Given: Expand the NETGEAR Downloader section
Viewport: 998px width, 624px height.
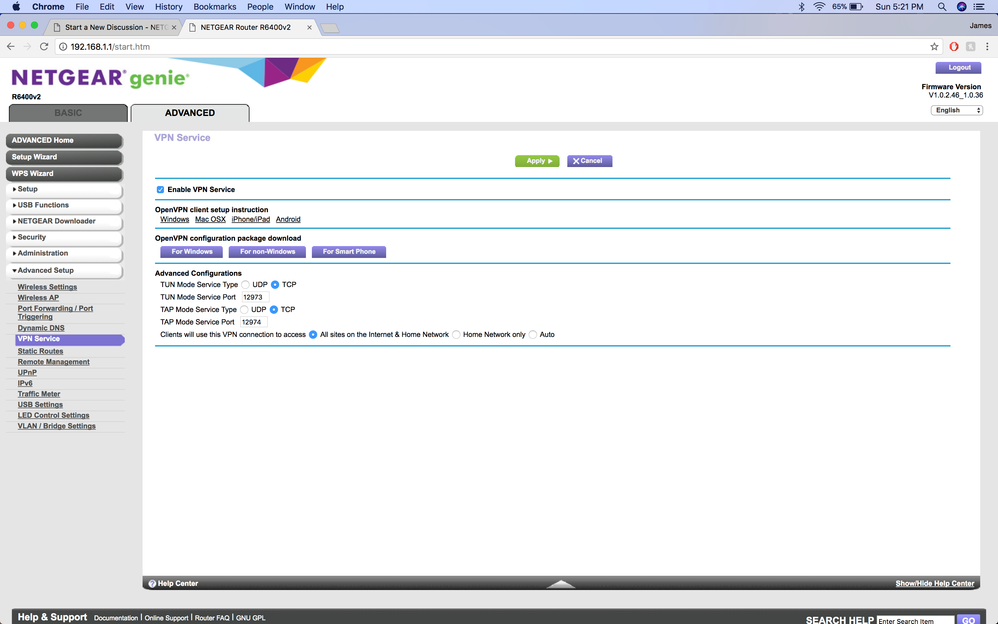Looking at the screenshot, I should [x=64, y=221].
